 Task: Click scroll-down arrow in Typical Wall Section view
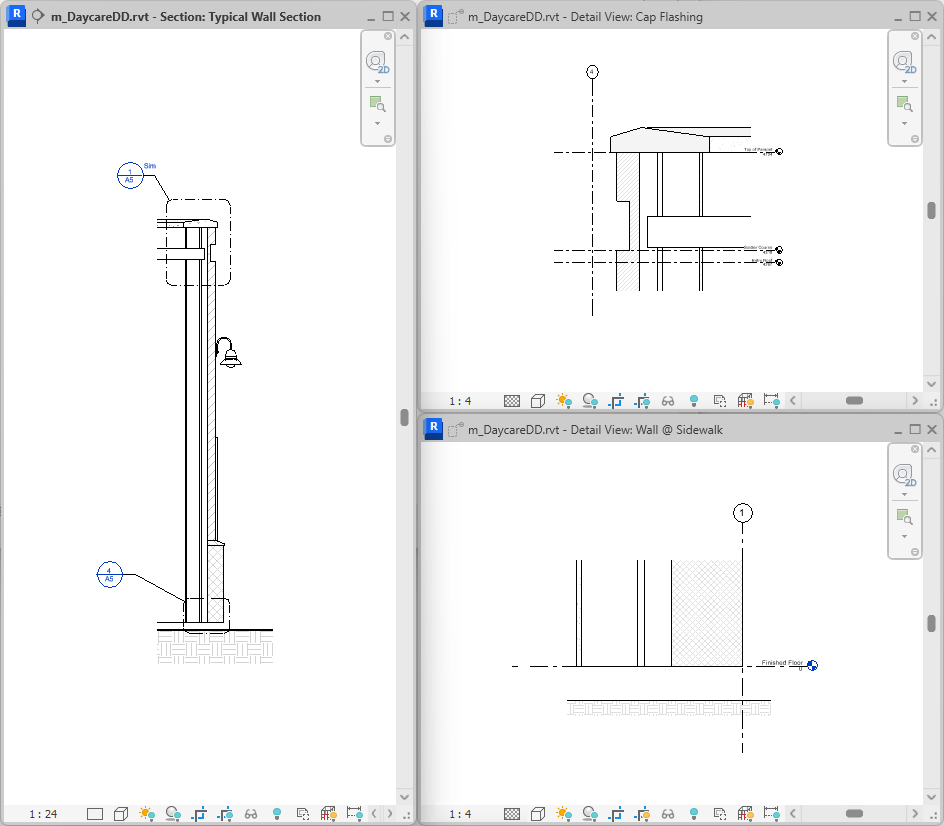click(x=405, y=796)
